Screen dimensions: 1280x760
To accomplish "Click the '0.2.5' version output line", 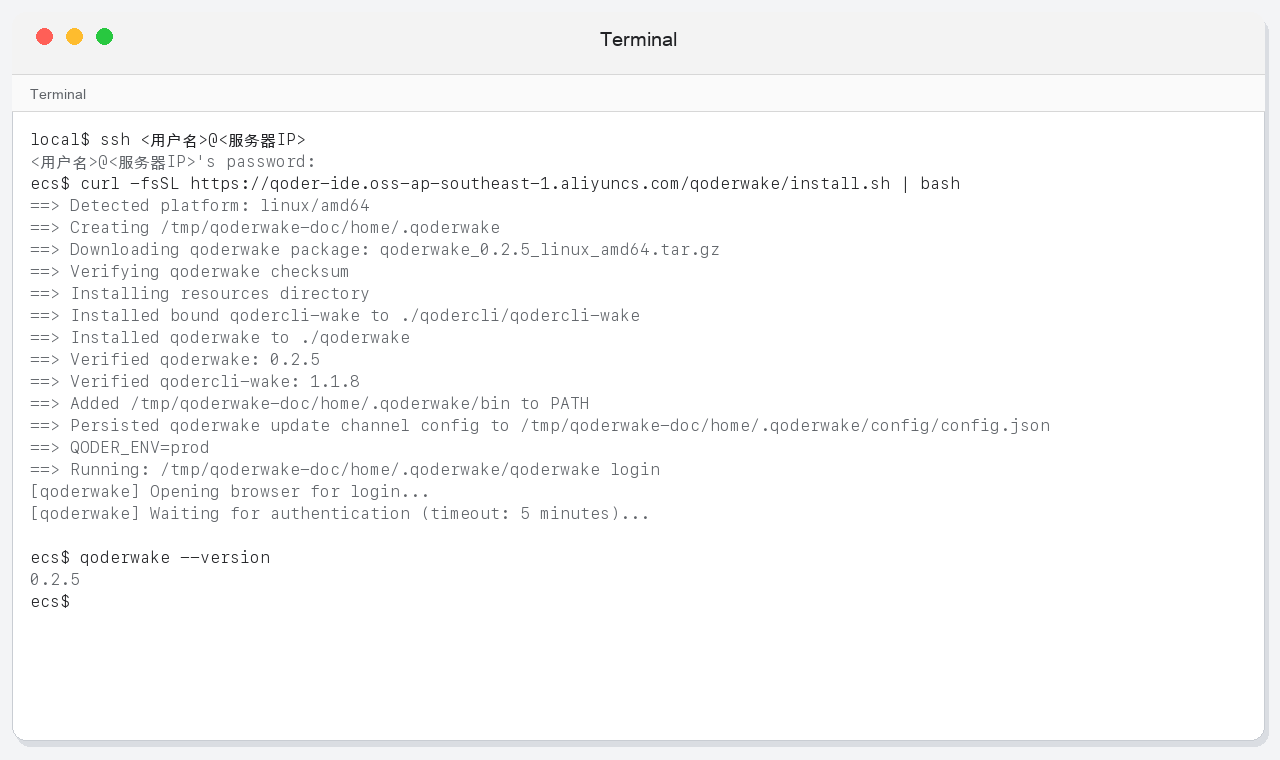I will (x=55, y=580).
